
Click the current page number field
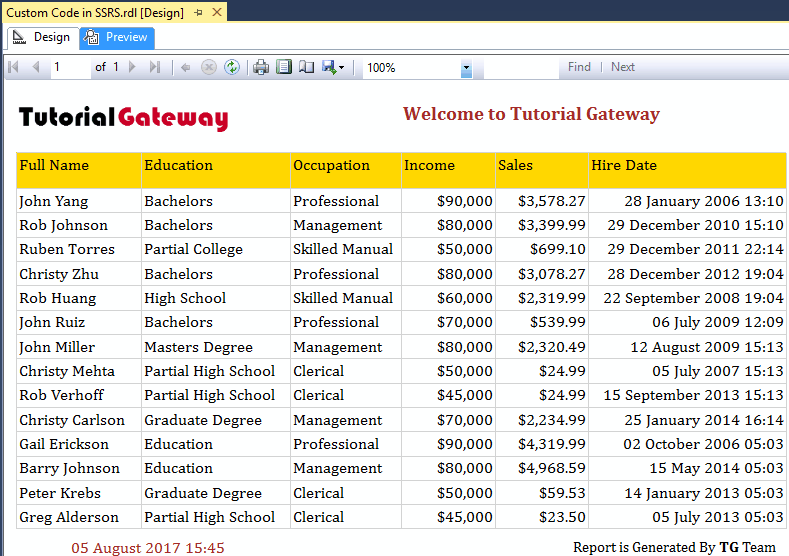[70, 67]
